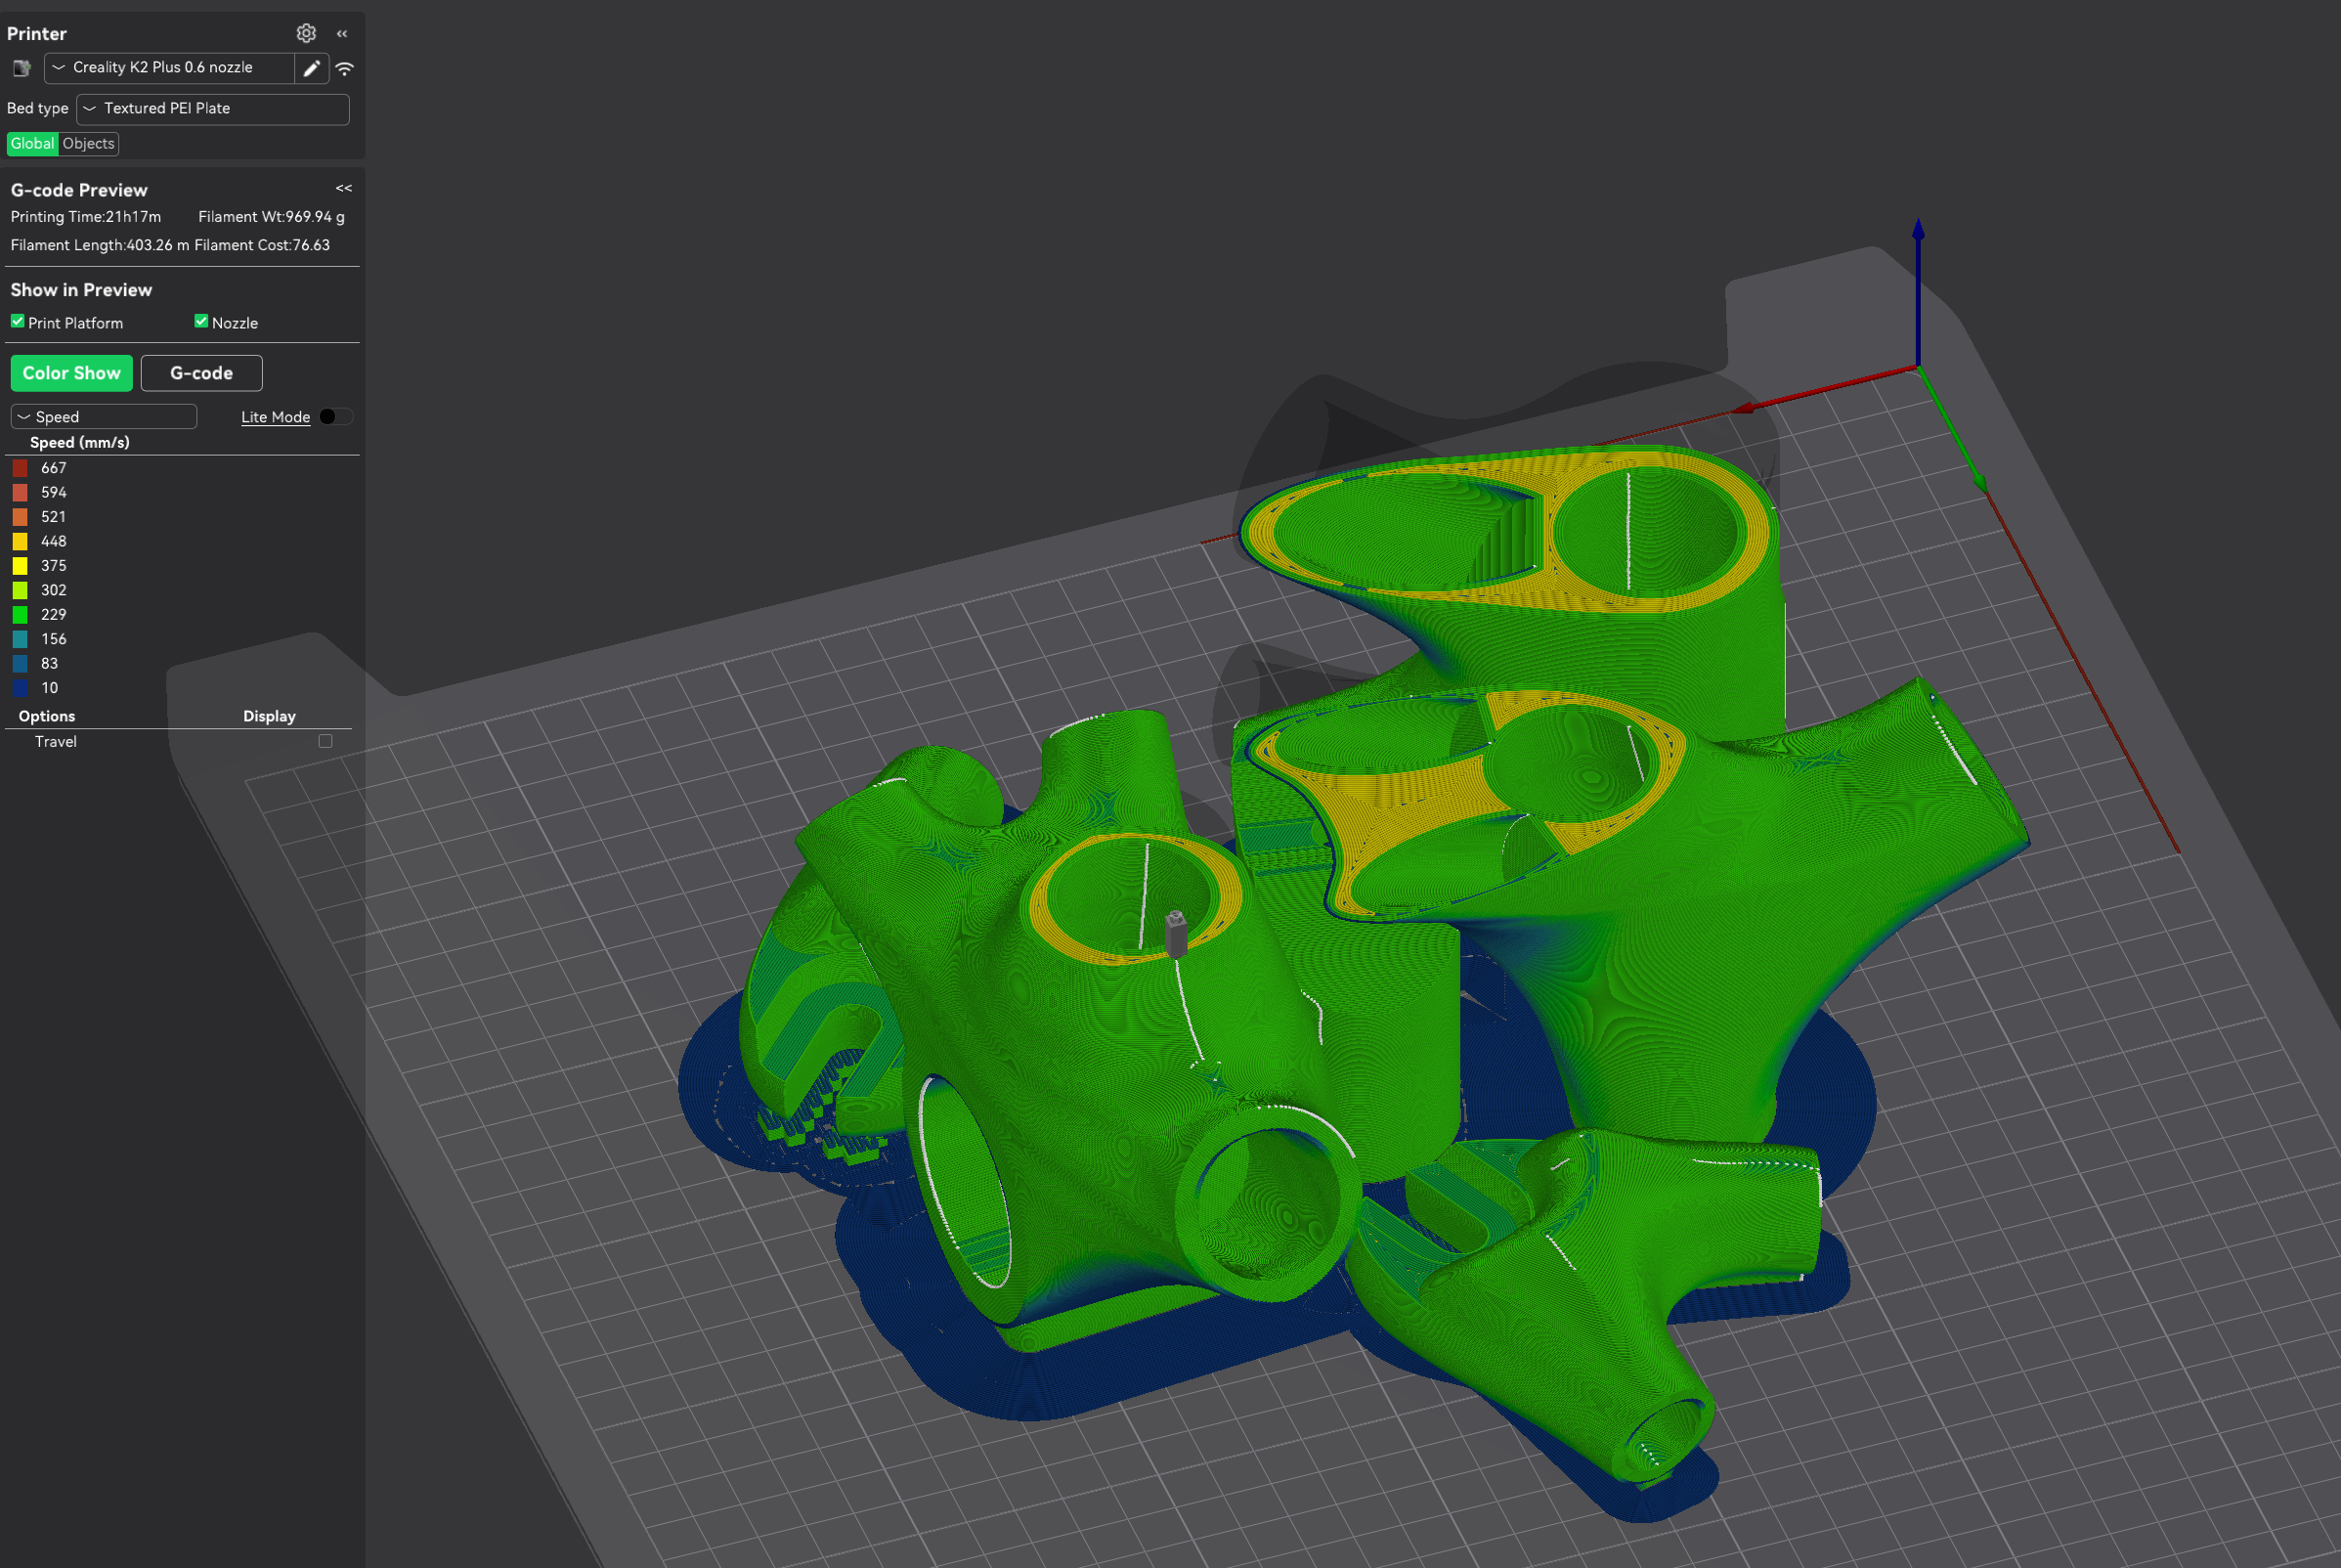Disable the Nozzle preview checkbox
2341x1568 pixels.
point(201,321)
